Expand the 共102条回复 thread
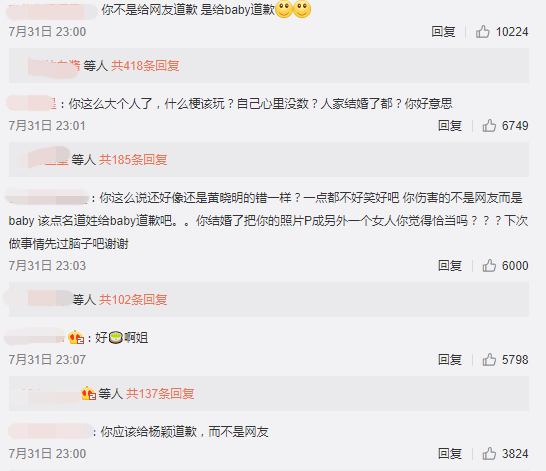Screen dimensions: 546x471 (x=133, y=299)
